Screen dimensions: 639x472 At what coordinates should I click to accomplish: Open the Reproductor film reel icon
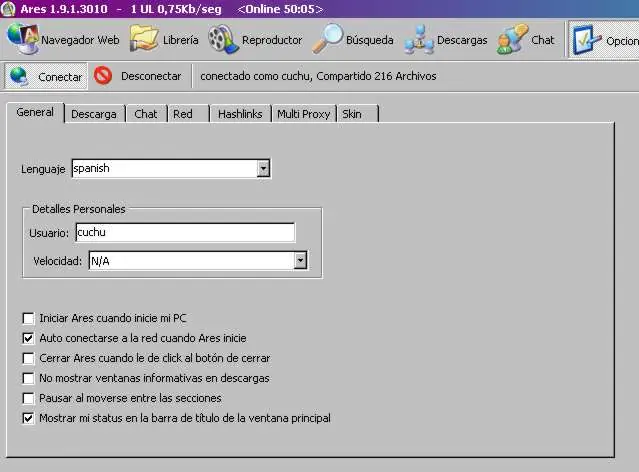click(223, 39)
